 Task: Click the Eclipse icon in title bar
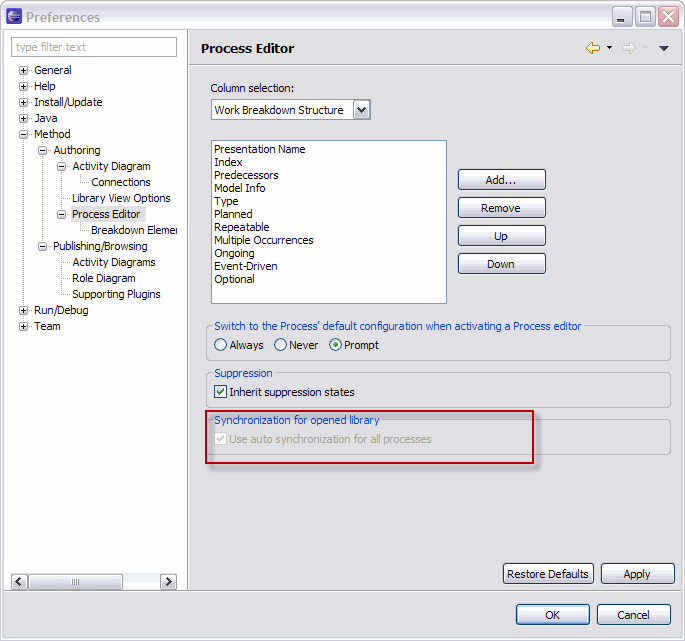coord(14,16)
